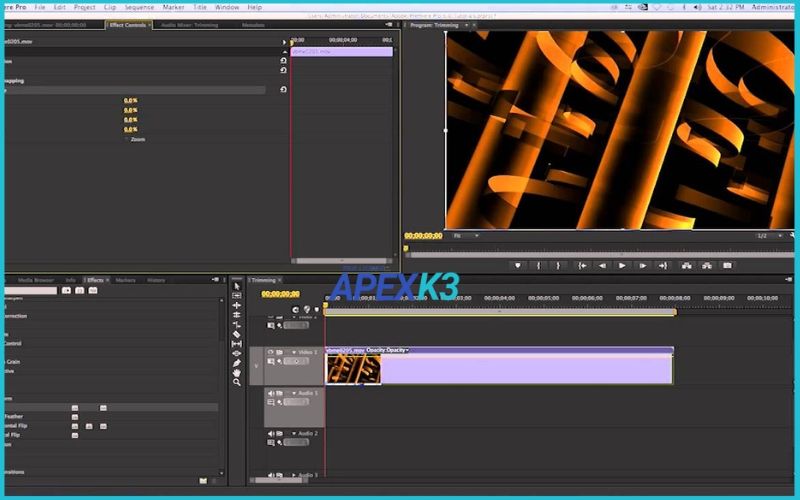
Task: Open the 1/2 playback resolution dropdown
Action: pyautogui.click(x=766, y=236)
